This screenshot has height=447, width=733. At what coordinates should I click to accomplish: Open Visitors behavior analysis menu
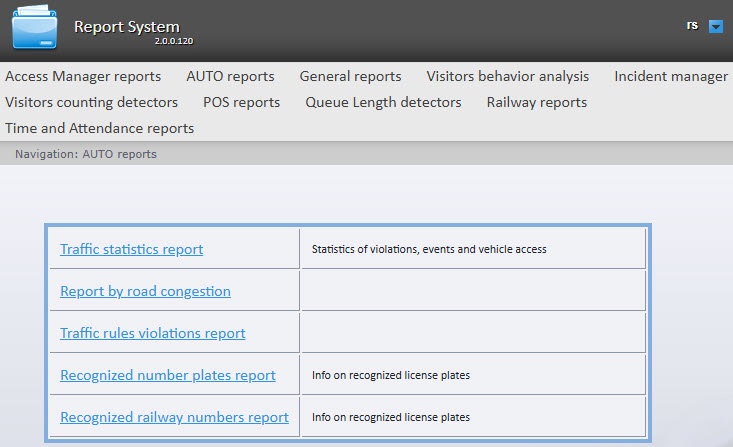tap(508, 76)
